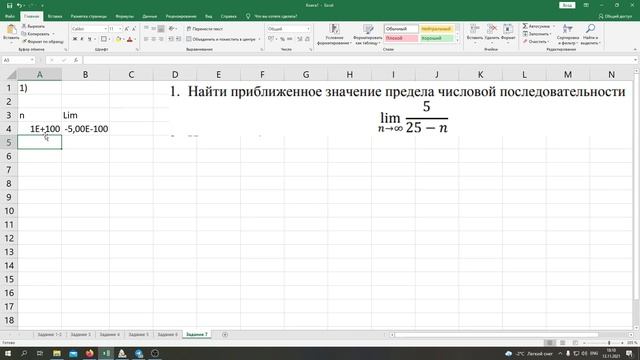This screenshot has width=640, height=360.
Task: Apply the Bad (Плохой) cell style
Action: point(401,38)
